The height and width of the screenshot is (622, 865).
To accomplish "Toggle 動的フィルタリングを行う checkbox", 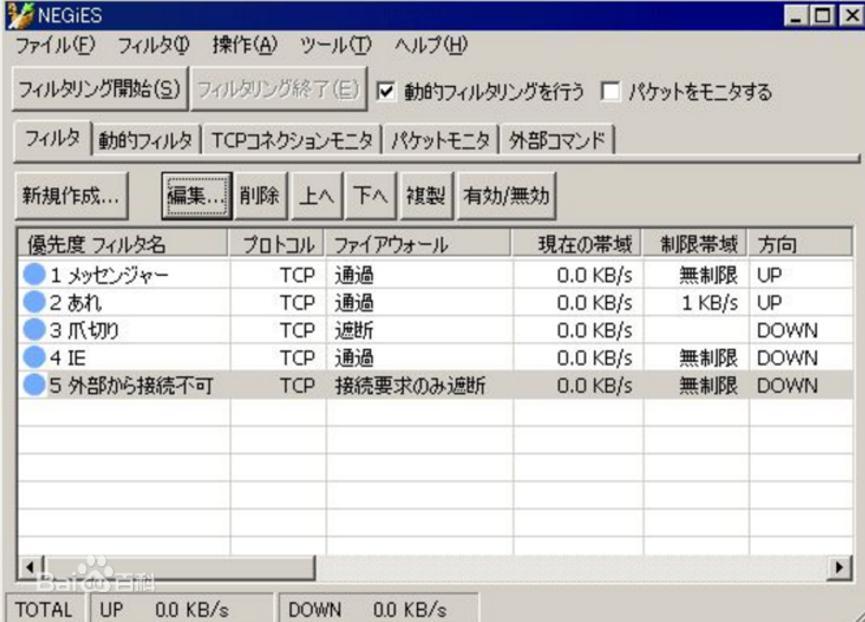I will coord(386,91).
